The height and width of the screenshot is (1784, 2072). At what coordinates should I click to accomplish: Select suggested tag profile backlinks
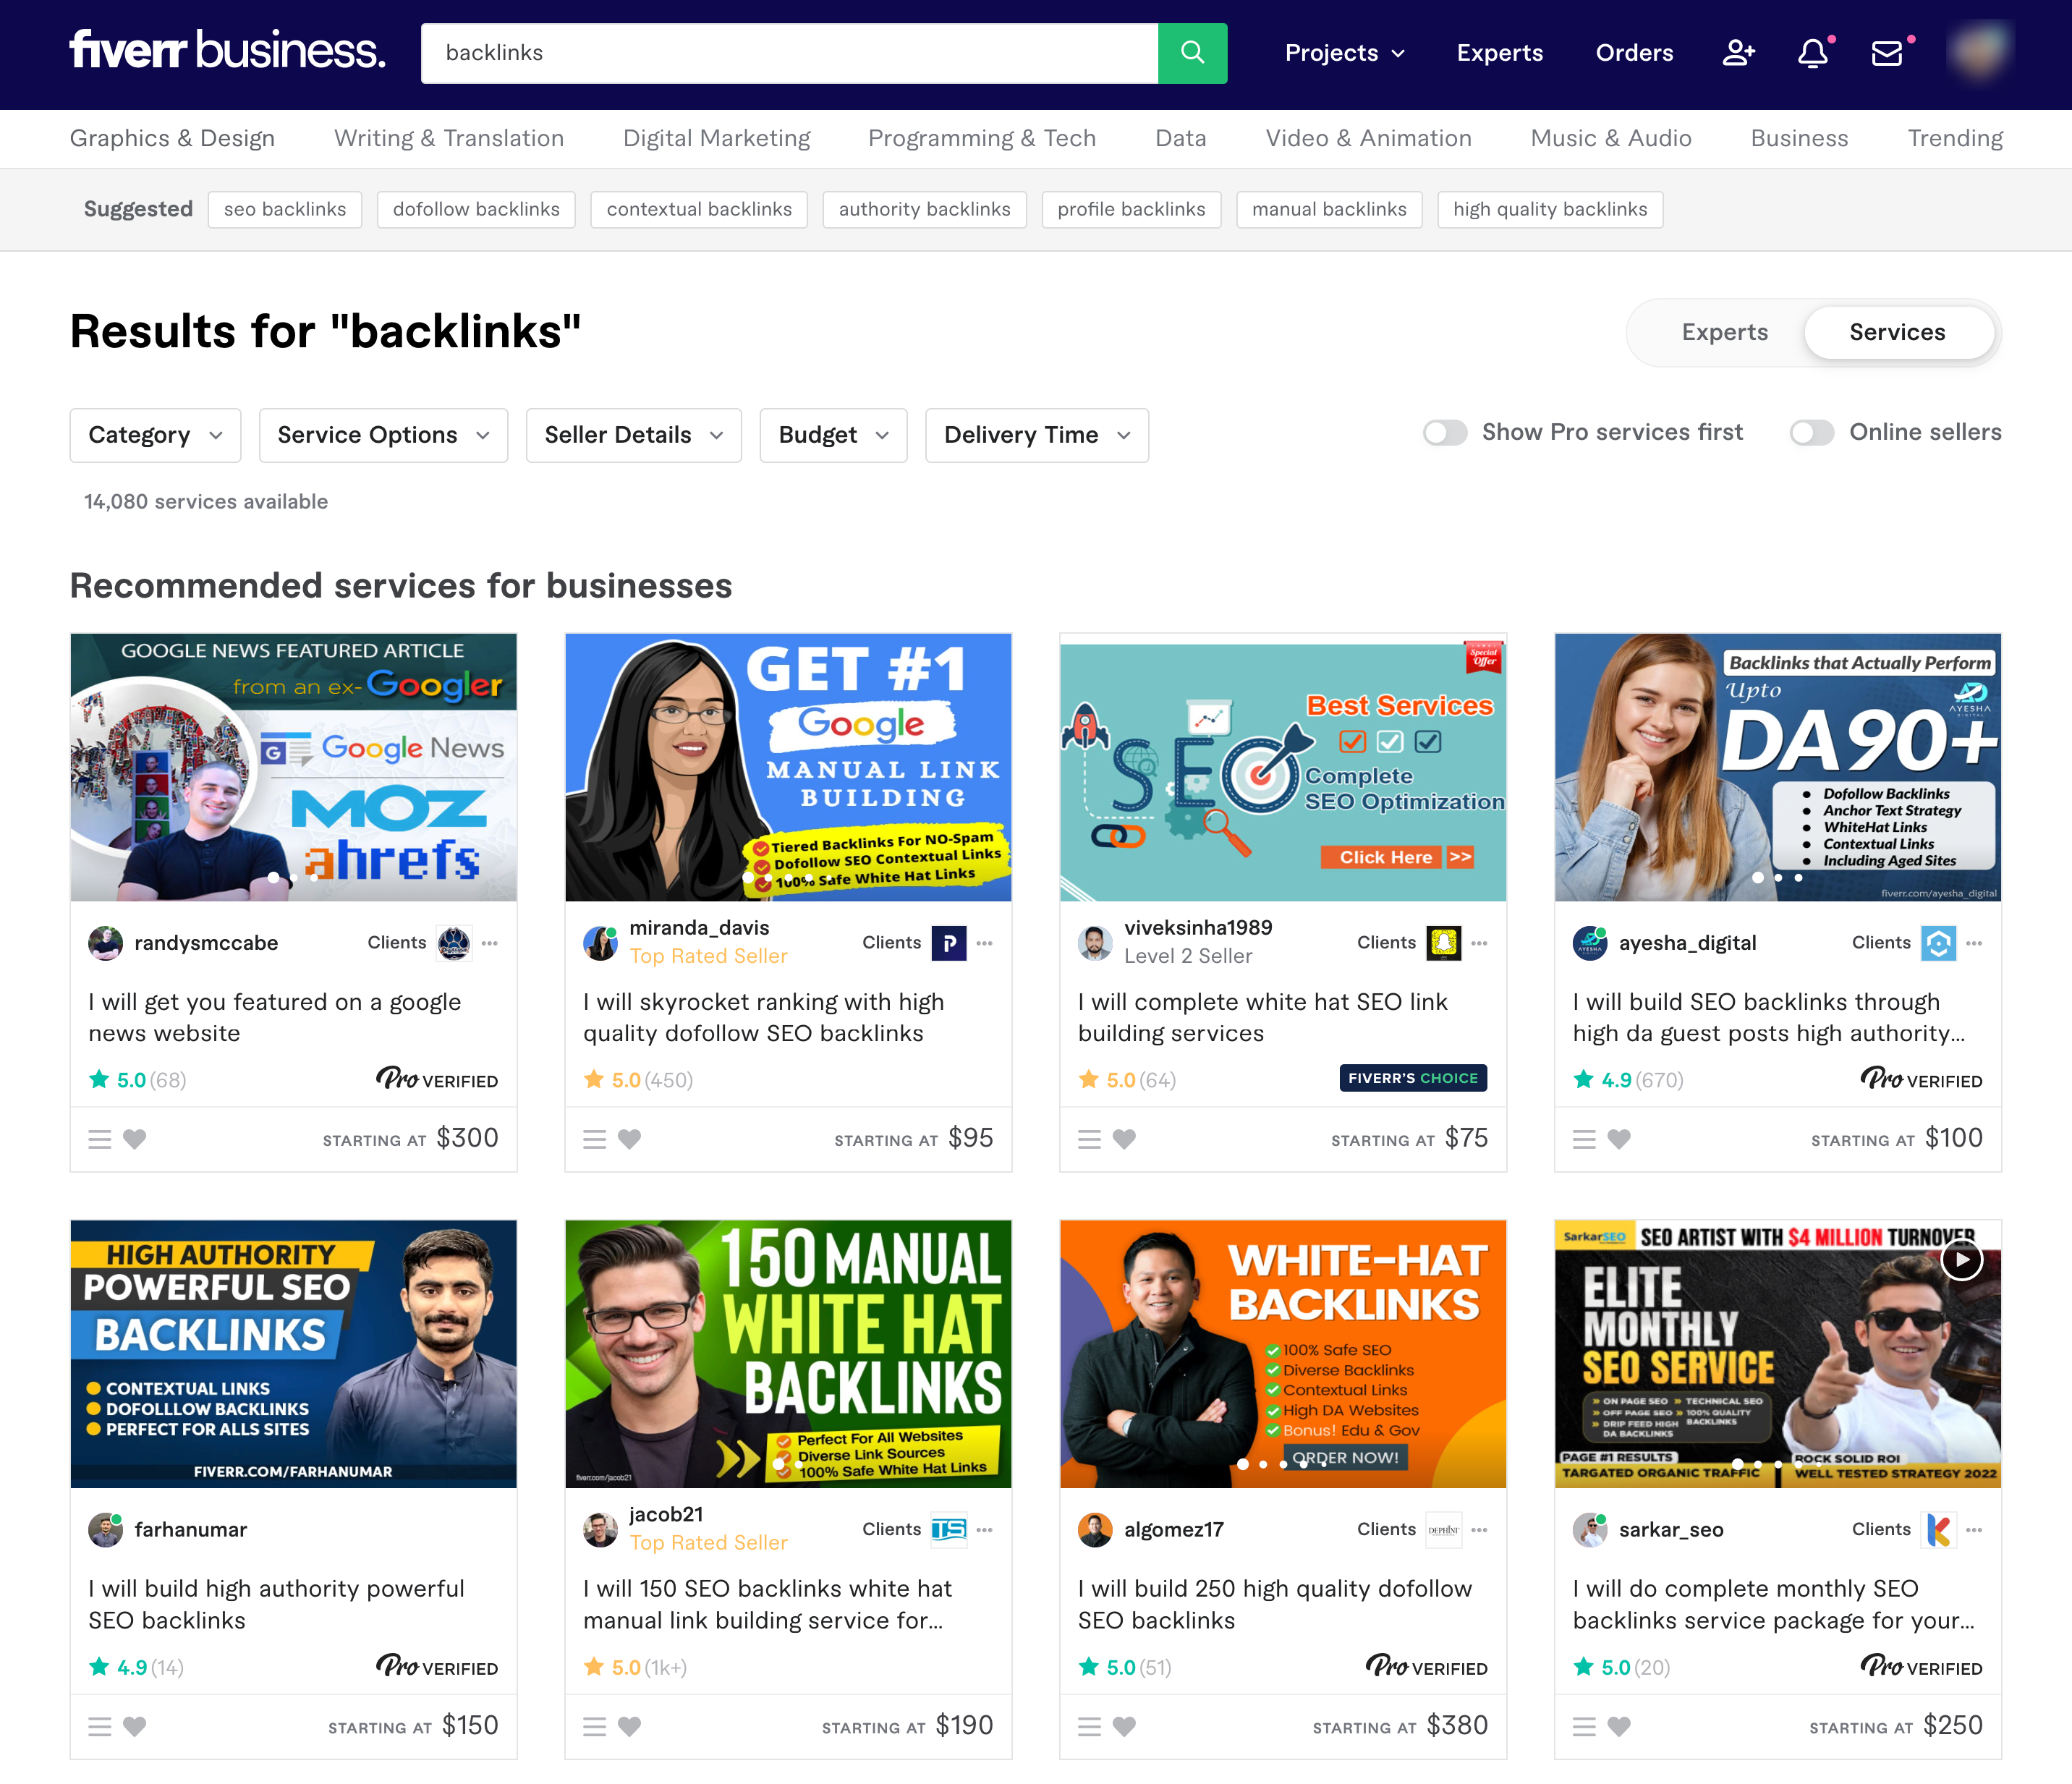point(1131,209)
